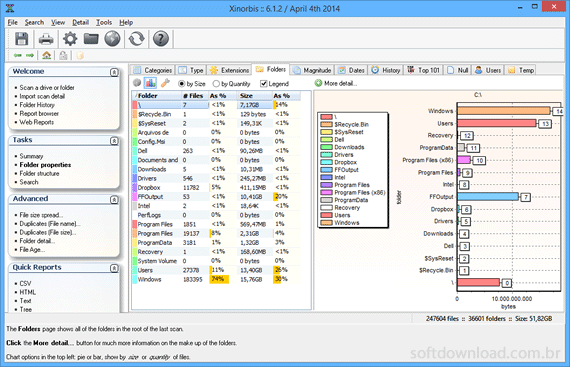This screenshot has height=367, width=570.
Task: Select the ProgramData folder row
Action: [216, 243]
